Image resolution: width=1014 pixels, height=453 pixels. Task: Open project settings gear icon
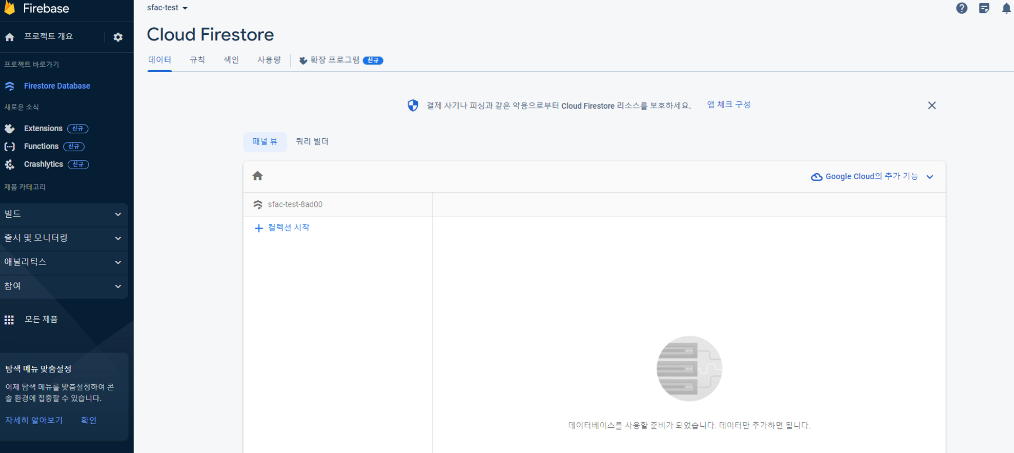click(x=118, y=38)
